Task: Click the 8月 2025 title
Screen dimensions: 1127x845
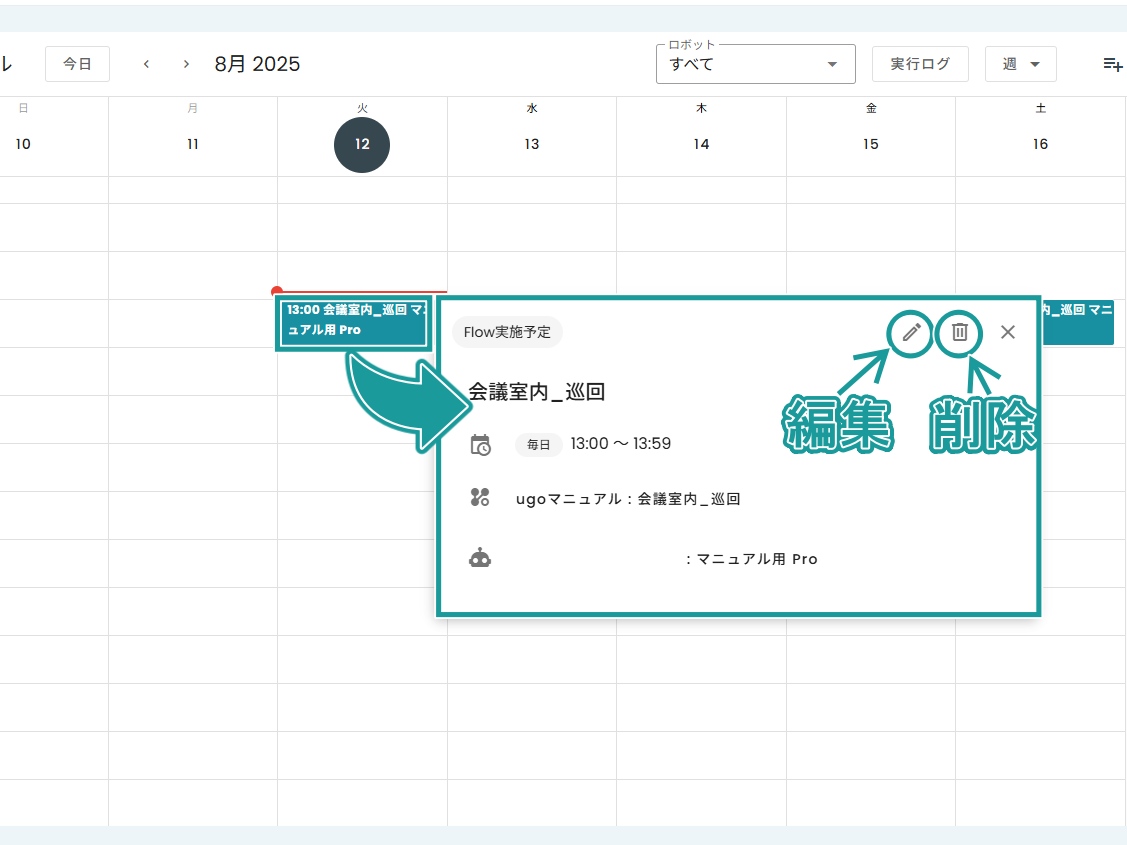Action: [x=257, y=64]
